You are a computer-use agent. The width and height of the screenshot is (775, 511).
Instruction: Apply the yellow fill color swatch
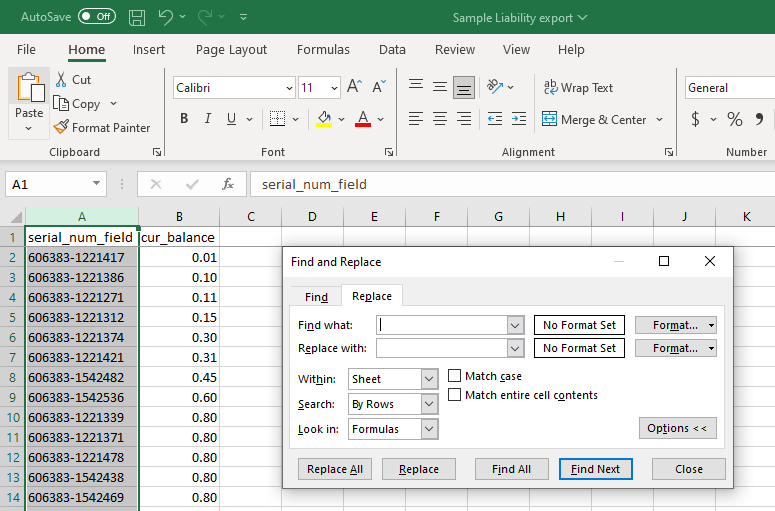324,119
